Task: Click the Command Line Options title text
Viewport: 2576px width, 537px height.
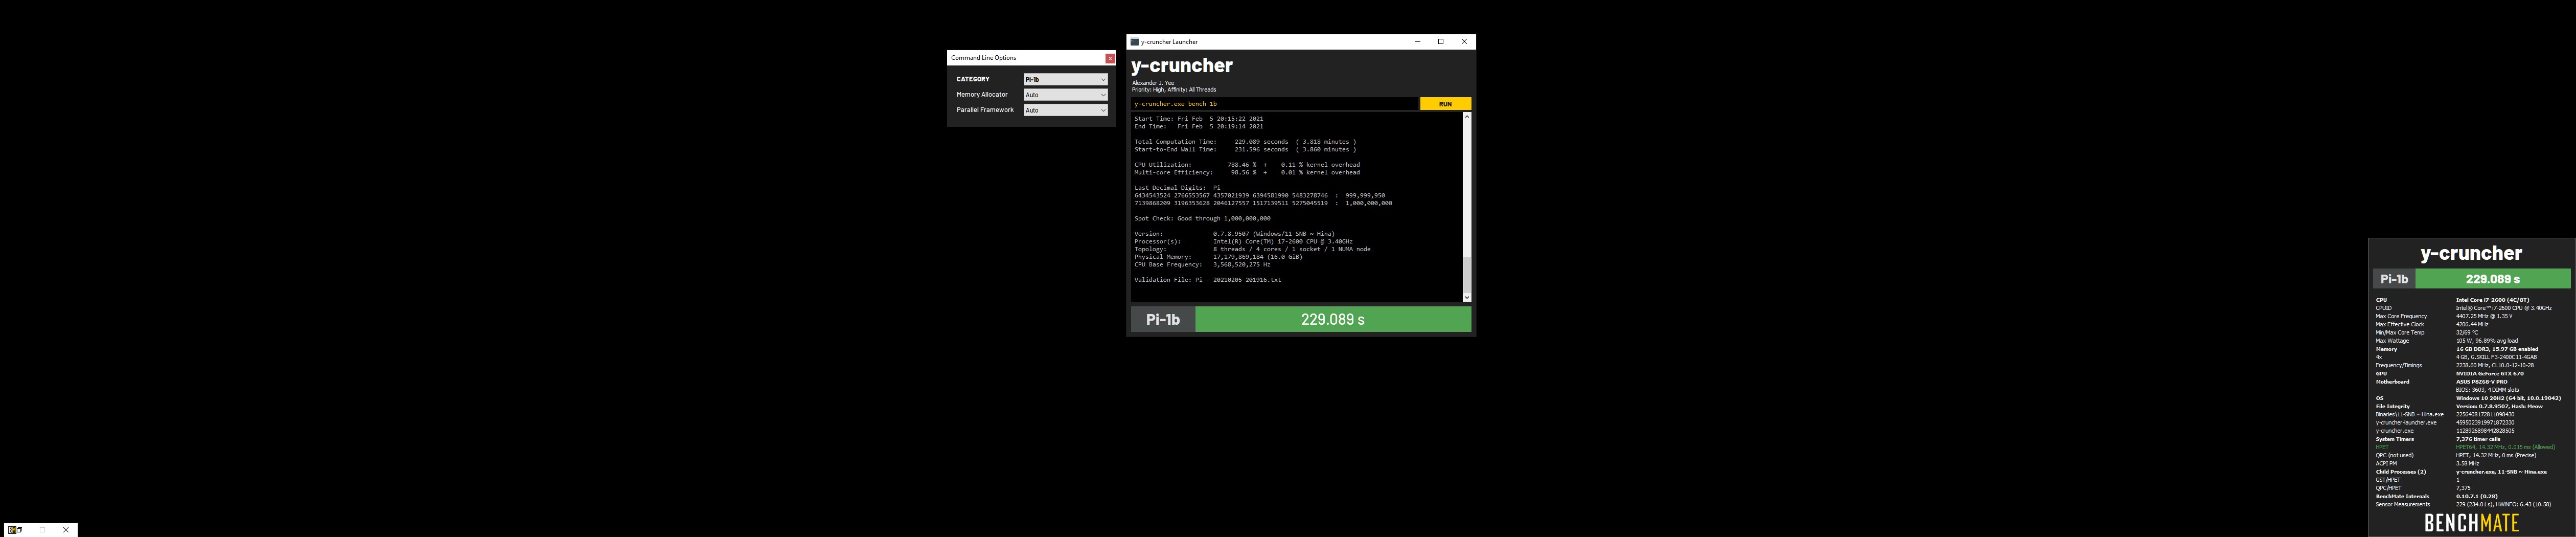Action: [983, 58]
